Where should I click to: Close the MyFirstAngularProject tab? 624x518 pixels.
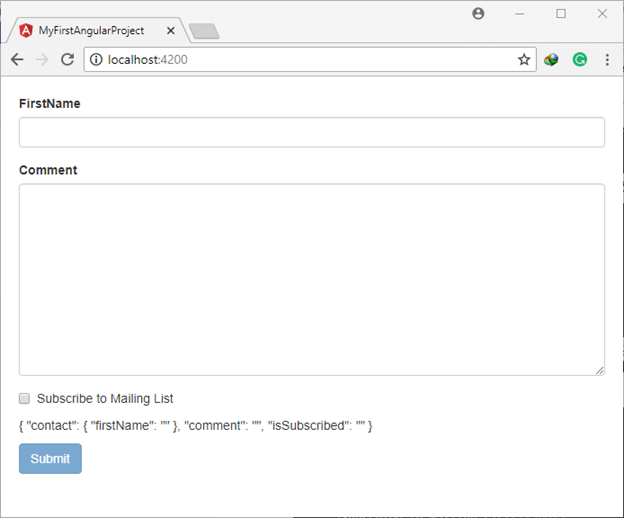coord(171,31)
